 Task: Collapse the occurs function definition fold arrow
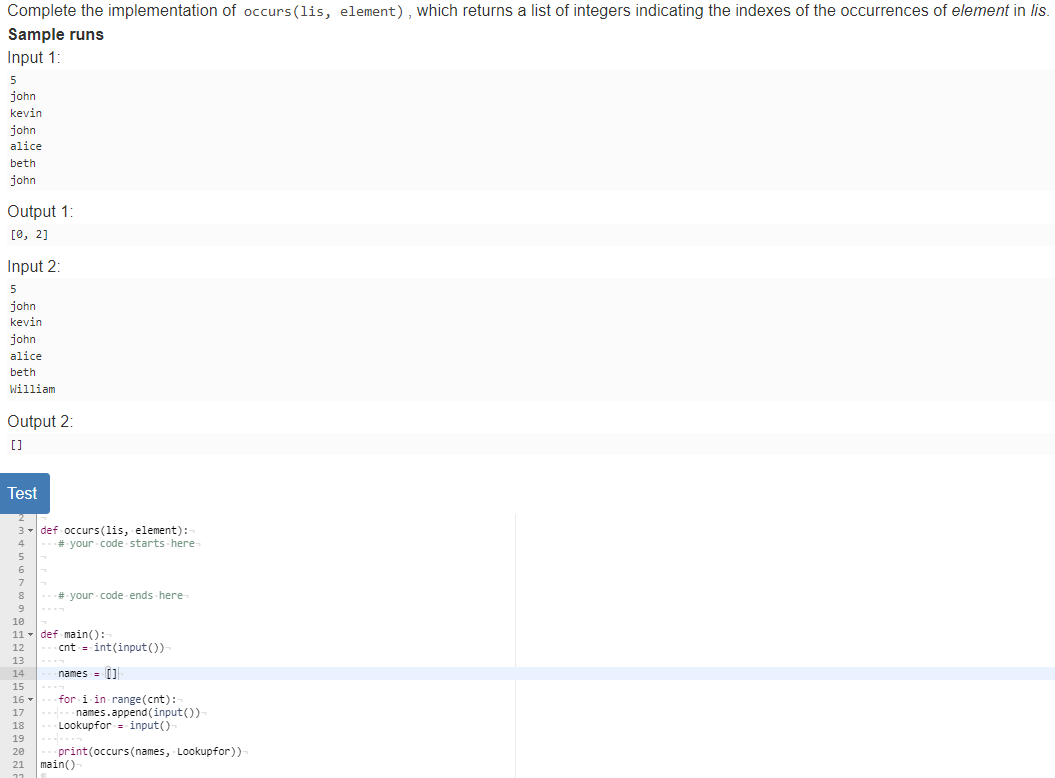point(30,530)
